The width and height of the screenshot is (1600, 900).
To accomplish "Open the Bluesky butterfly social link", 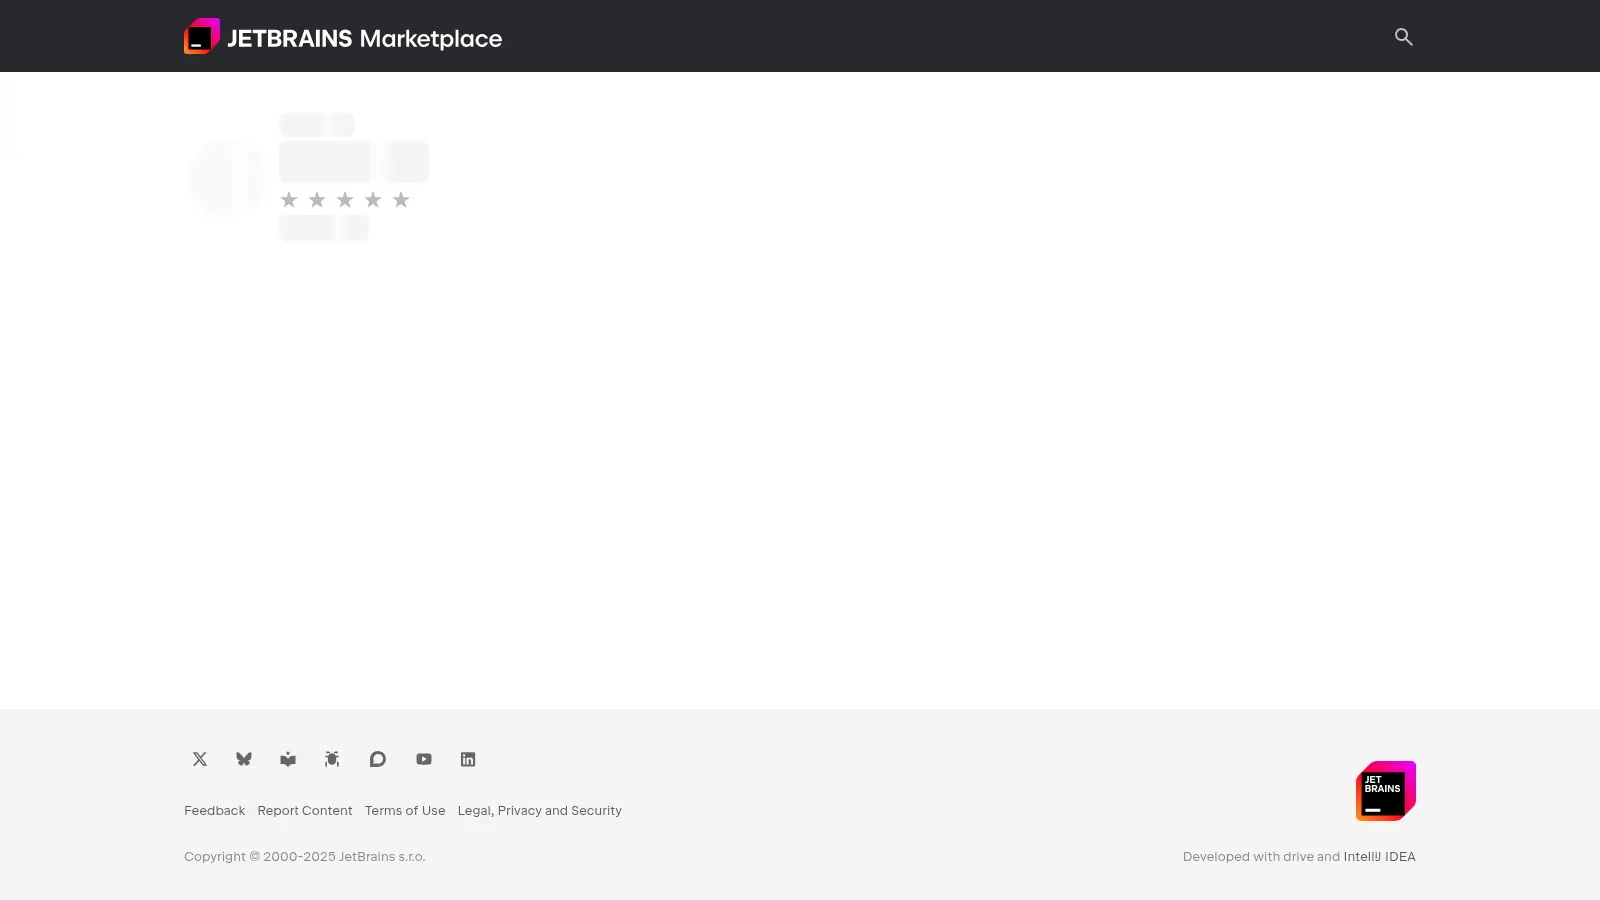I will [244, 759].
